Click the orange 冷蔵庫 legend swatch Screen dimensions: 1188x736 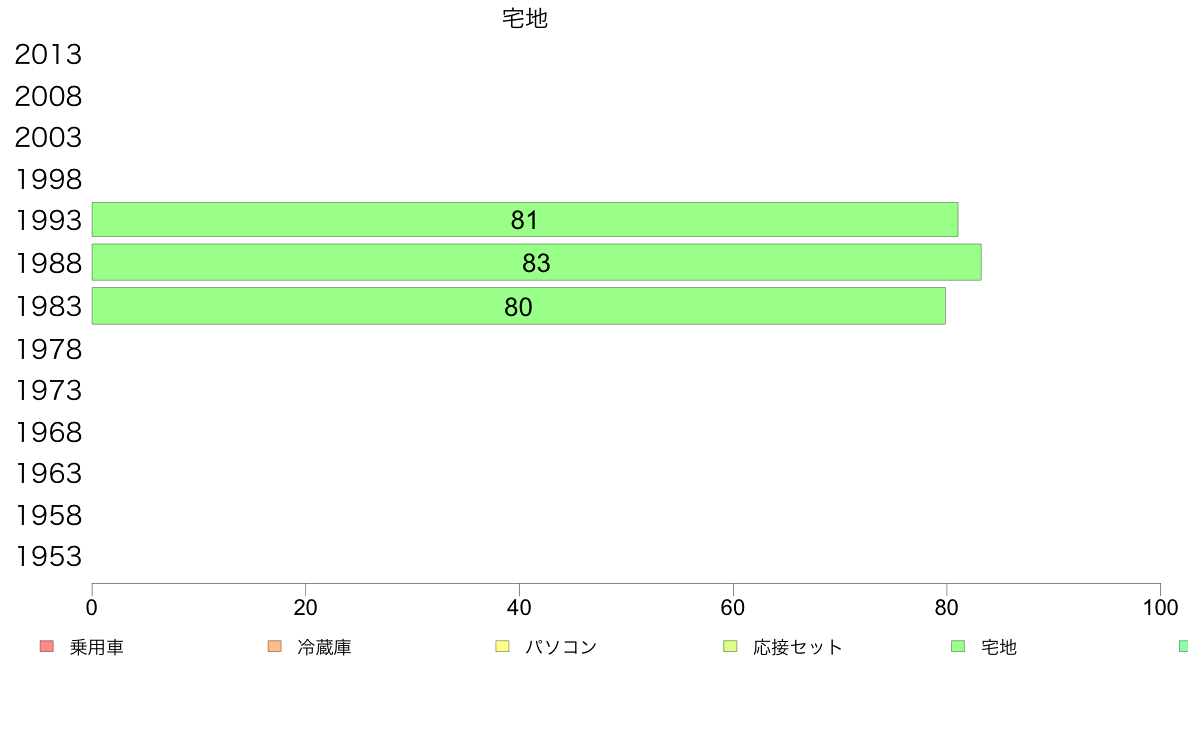pos(274,646)
